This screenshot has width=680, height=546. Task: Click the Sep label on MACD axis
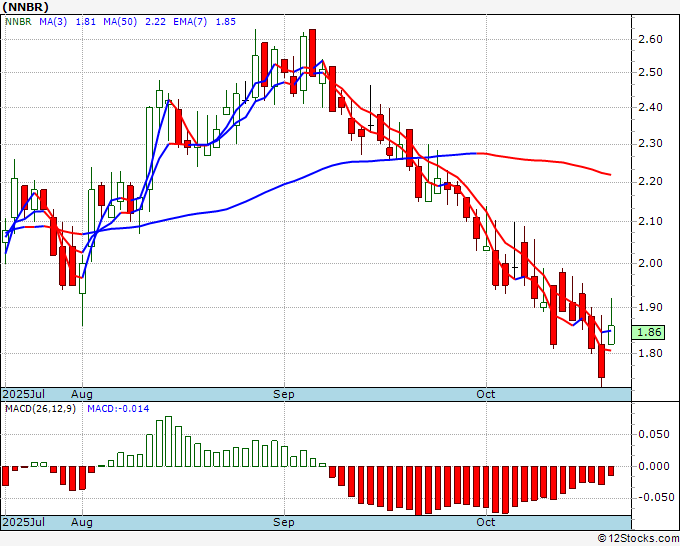pyautogui.click(x=284, y=522)
